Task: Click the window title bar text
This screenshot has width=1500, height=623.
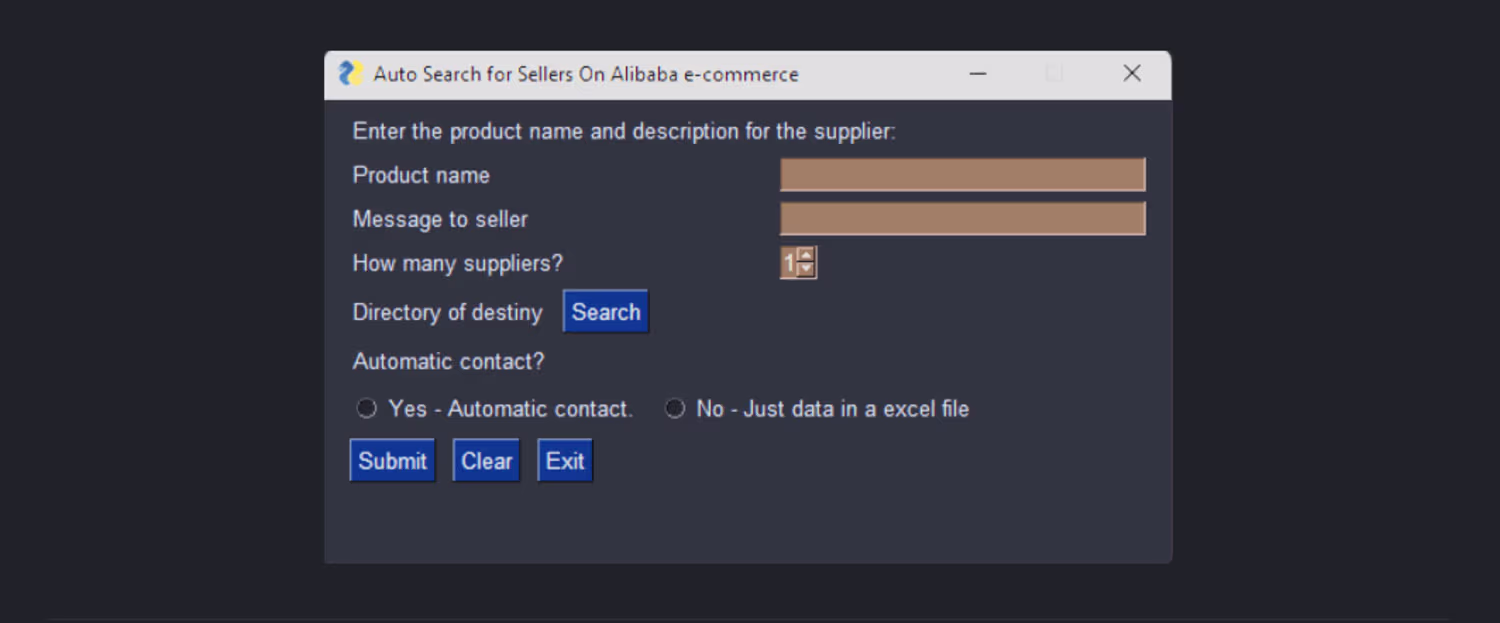Action: 586,74
